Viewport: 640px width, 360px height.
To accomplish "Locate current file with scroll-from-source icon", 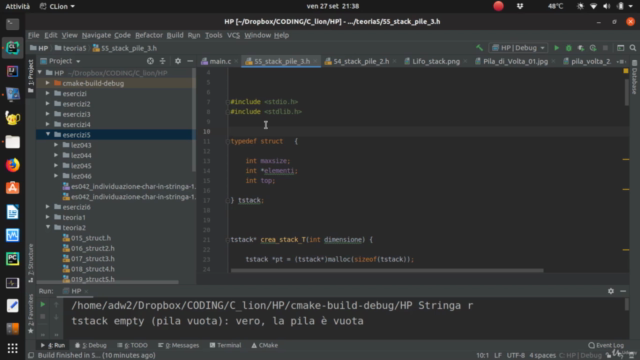I will 150,61.
